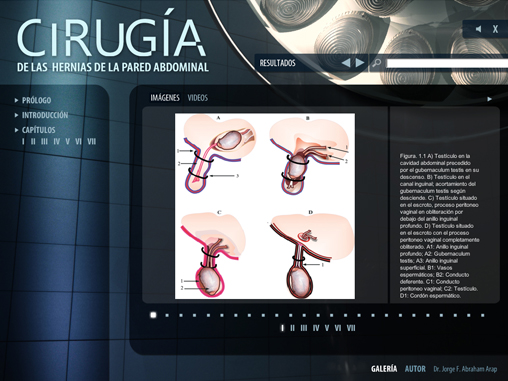The height and width of the screenshot is (381, 508).
Task: Go to previous result with left arrow
Action: click(x=346, y=63)
